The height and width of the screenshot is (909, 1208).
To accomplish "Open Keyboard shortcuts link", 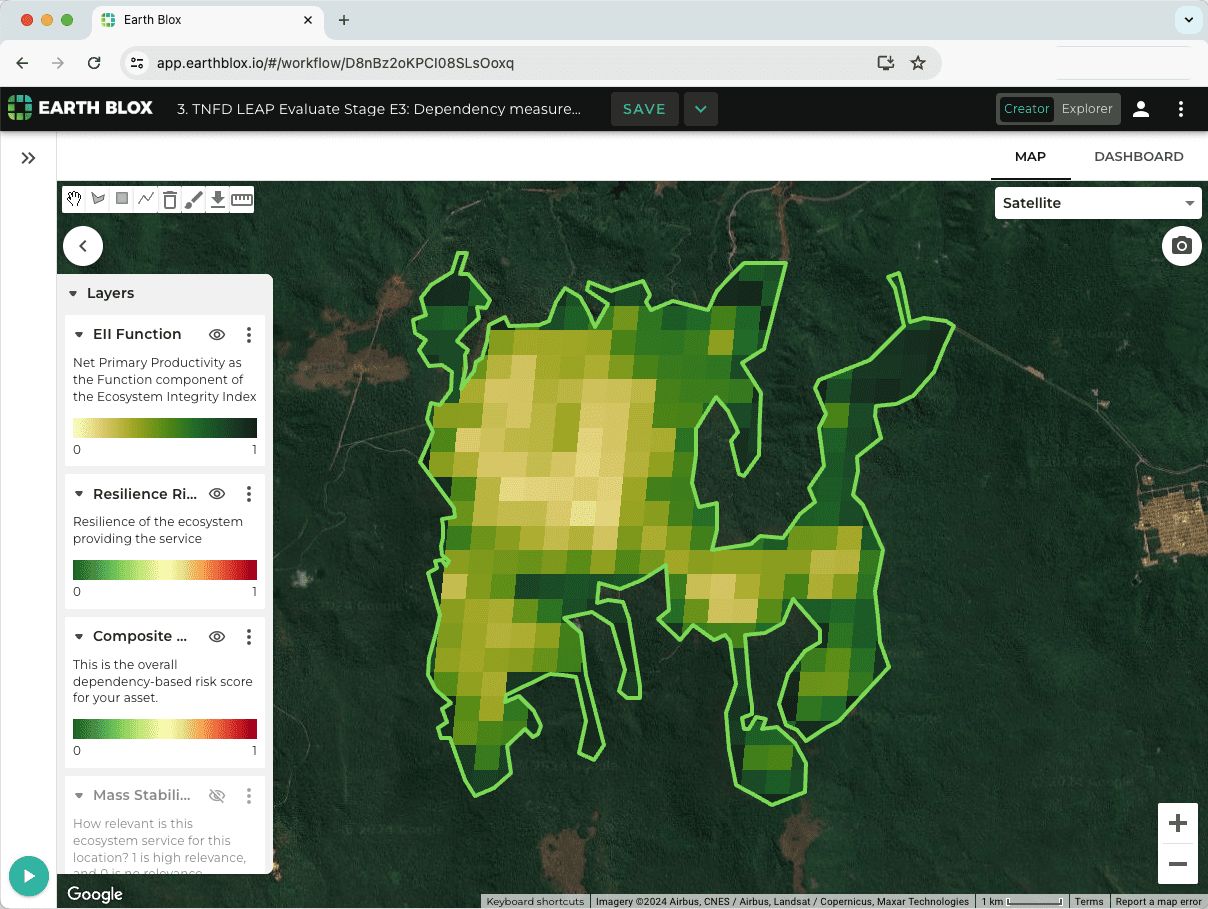I will 534,900.
